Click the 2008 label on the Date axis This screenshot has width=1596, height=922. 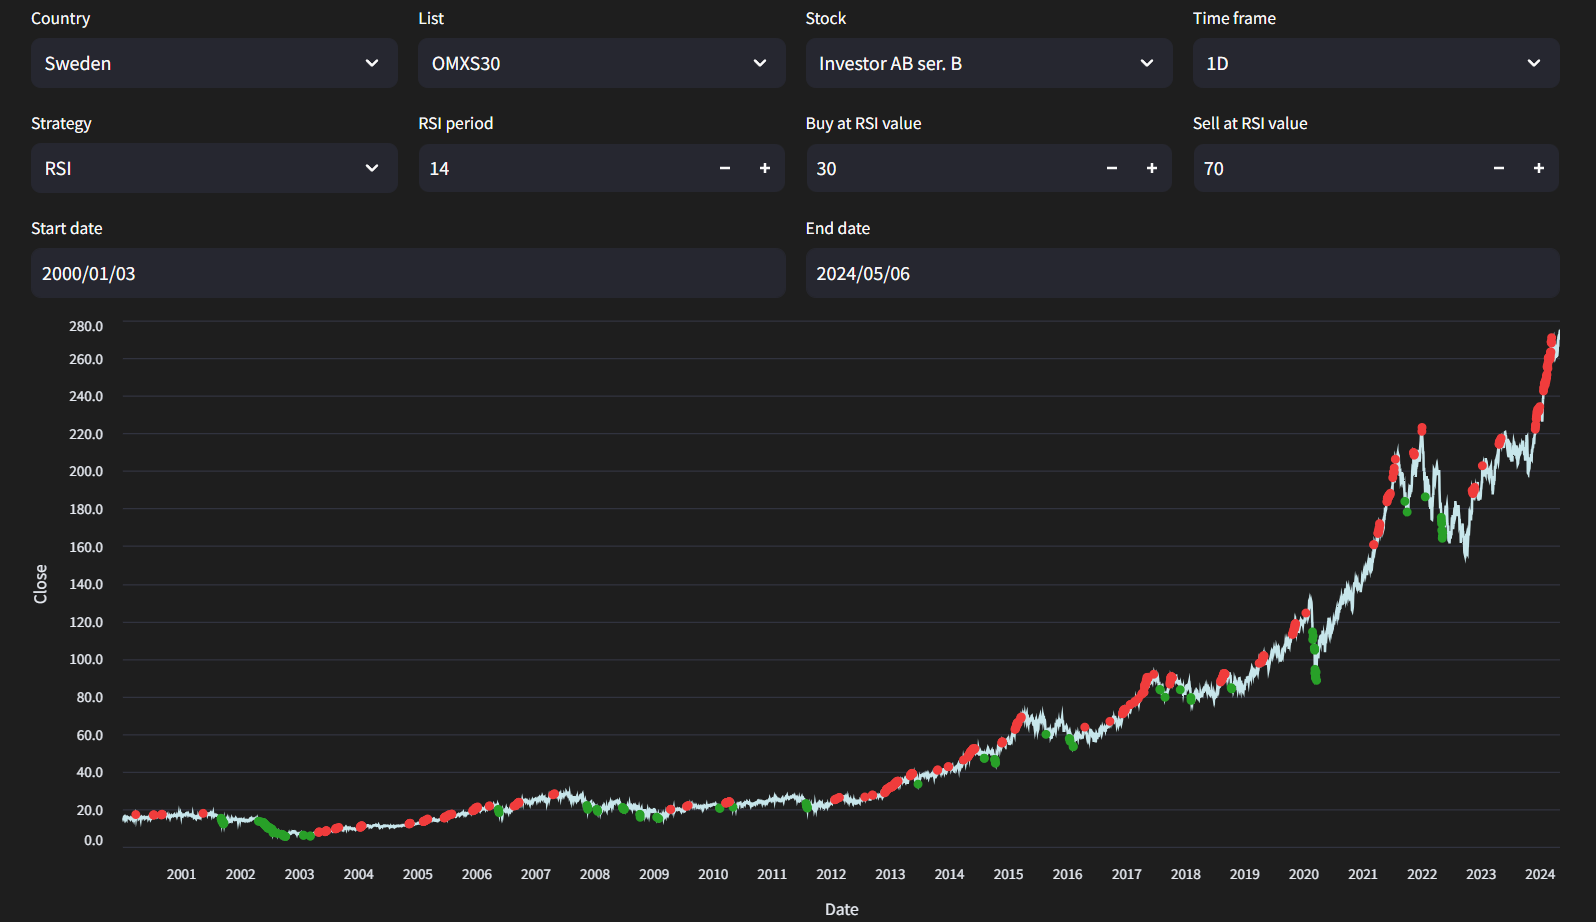(595, 874)
